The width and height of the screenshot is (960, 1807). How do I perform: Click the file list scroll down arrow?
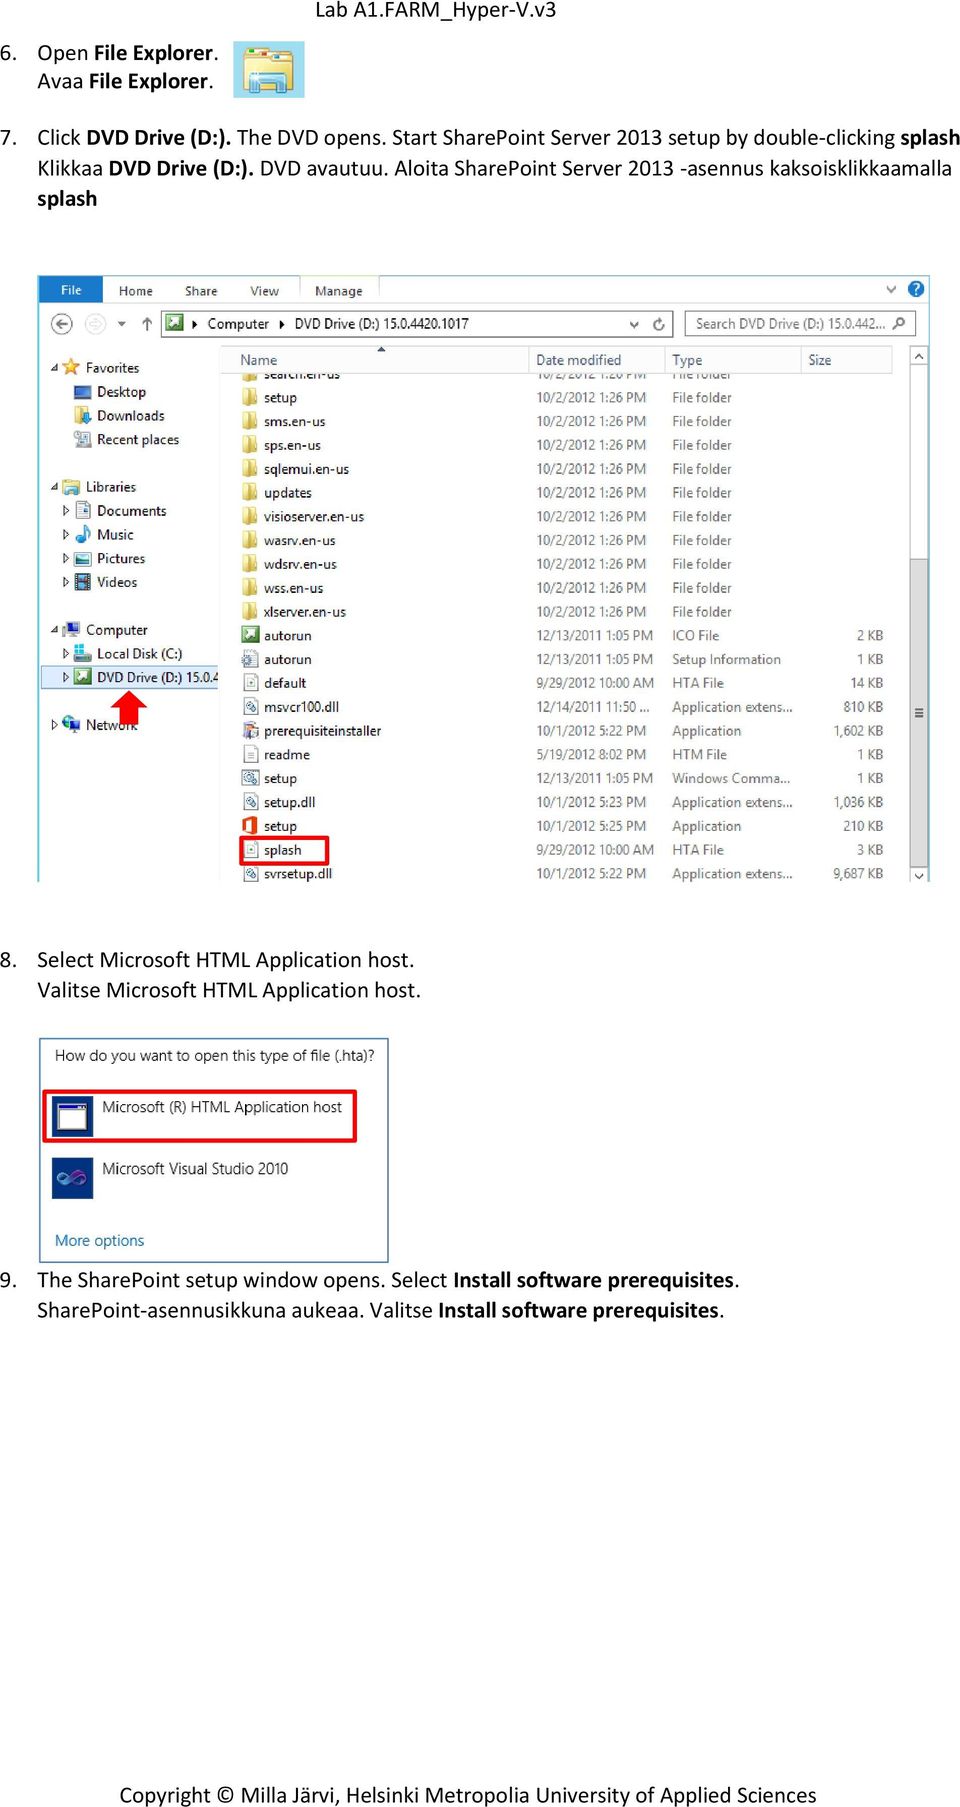click(x=919, y=874)
